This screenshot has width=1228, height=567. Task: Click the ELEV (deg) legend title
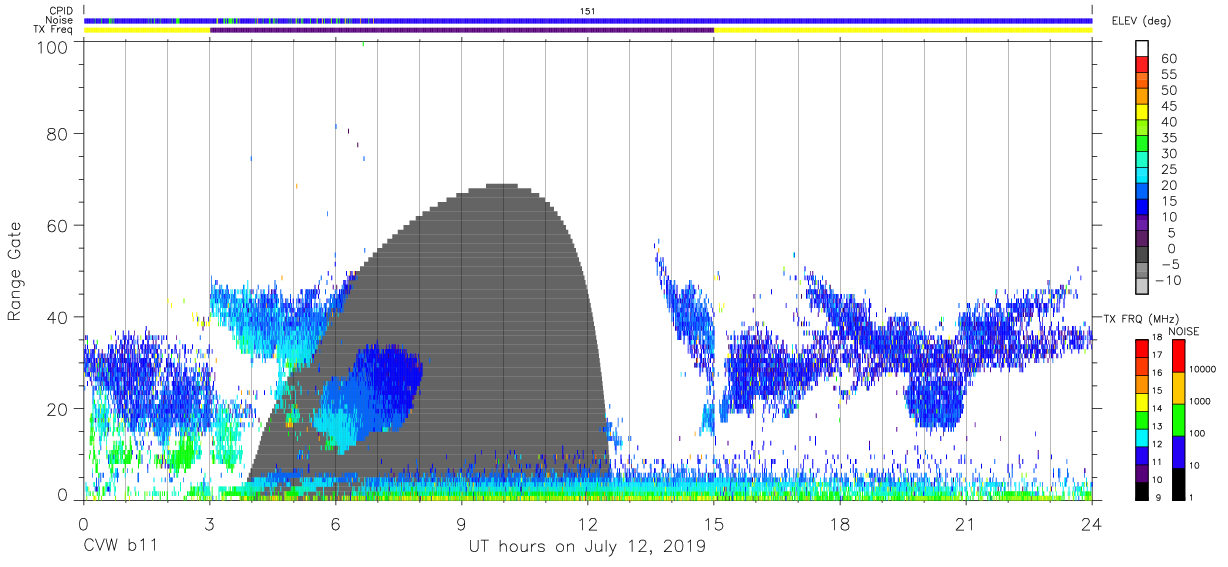pyautogui.click(x=1141, y=21)
